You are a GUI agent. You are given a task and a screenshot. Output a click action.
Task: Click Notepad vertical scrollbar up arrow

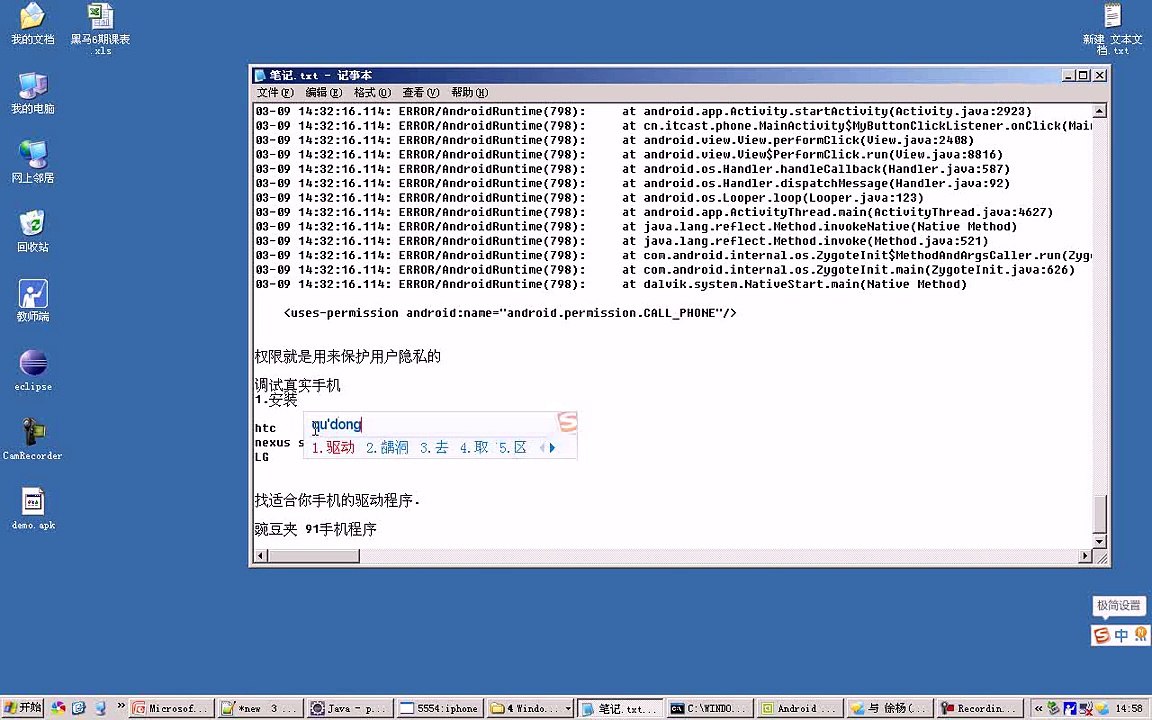[1099, 111]
